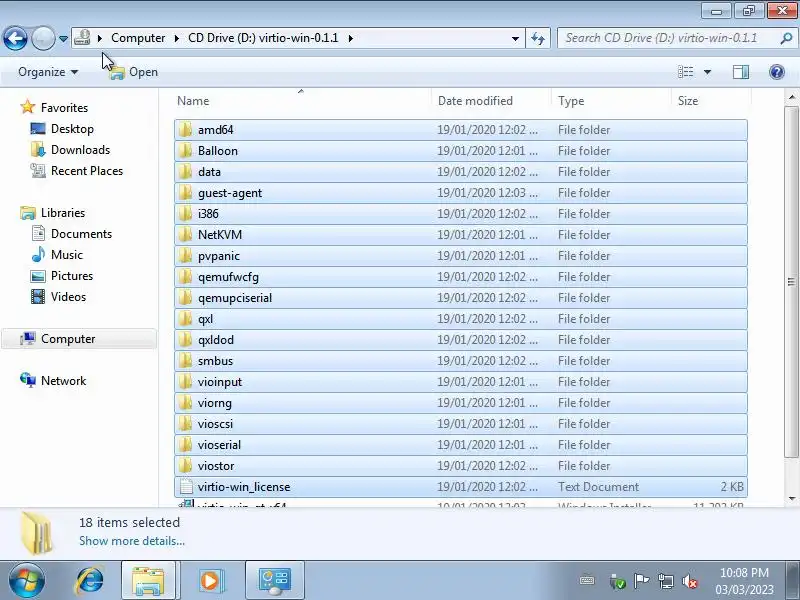Image resolution: width=800 pixels, height=600 pixels.
Task: Select the data folder name
Action: (209, 172)
